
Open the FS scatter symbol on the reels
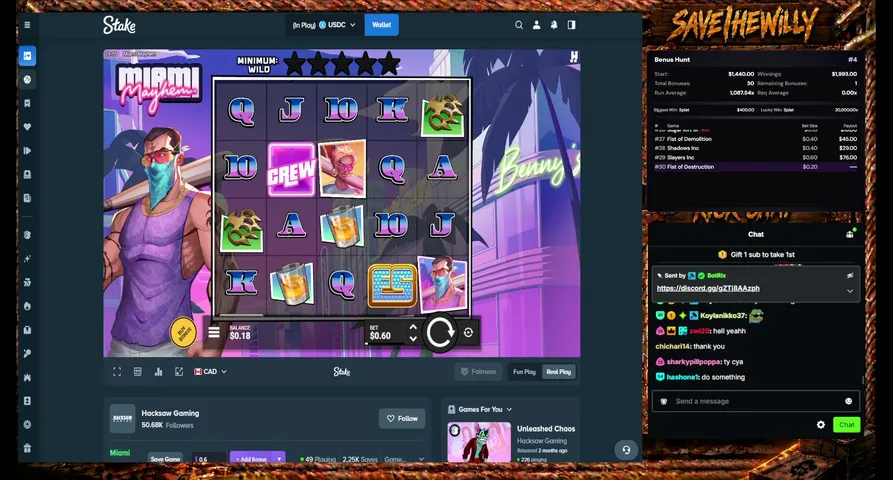[x=391, y=285]
